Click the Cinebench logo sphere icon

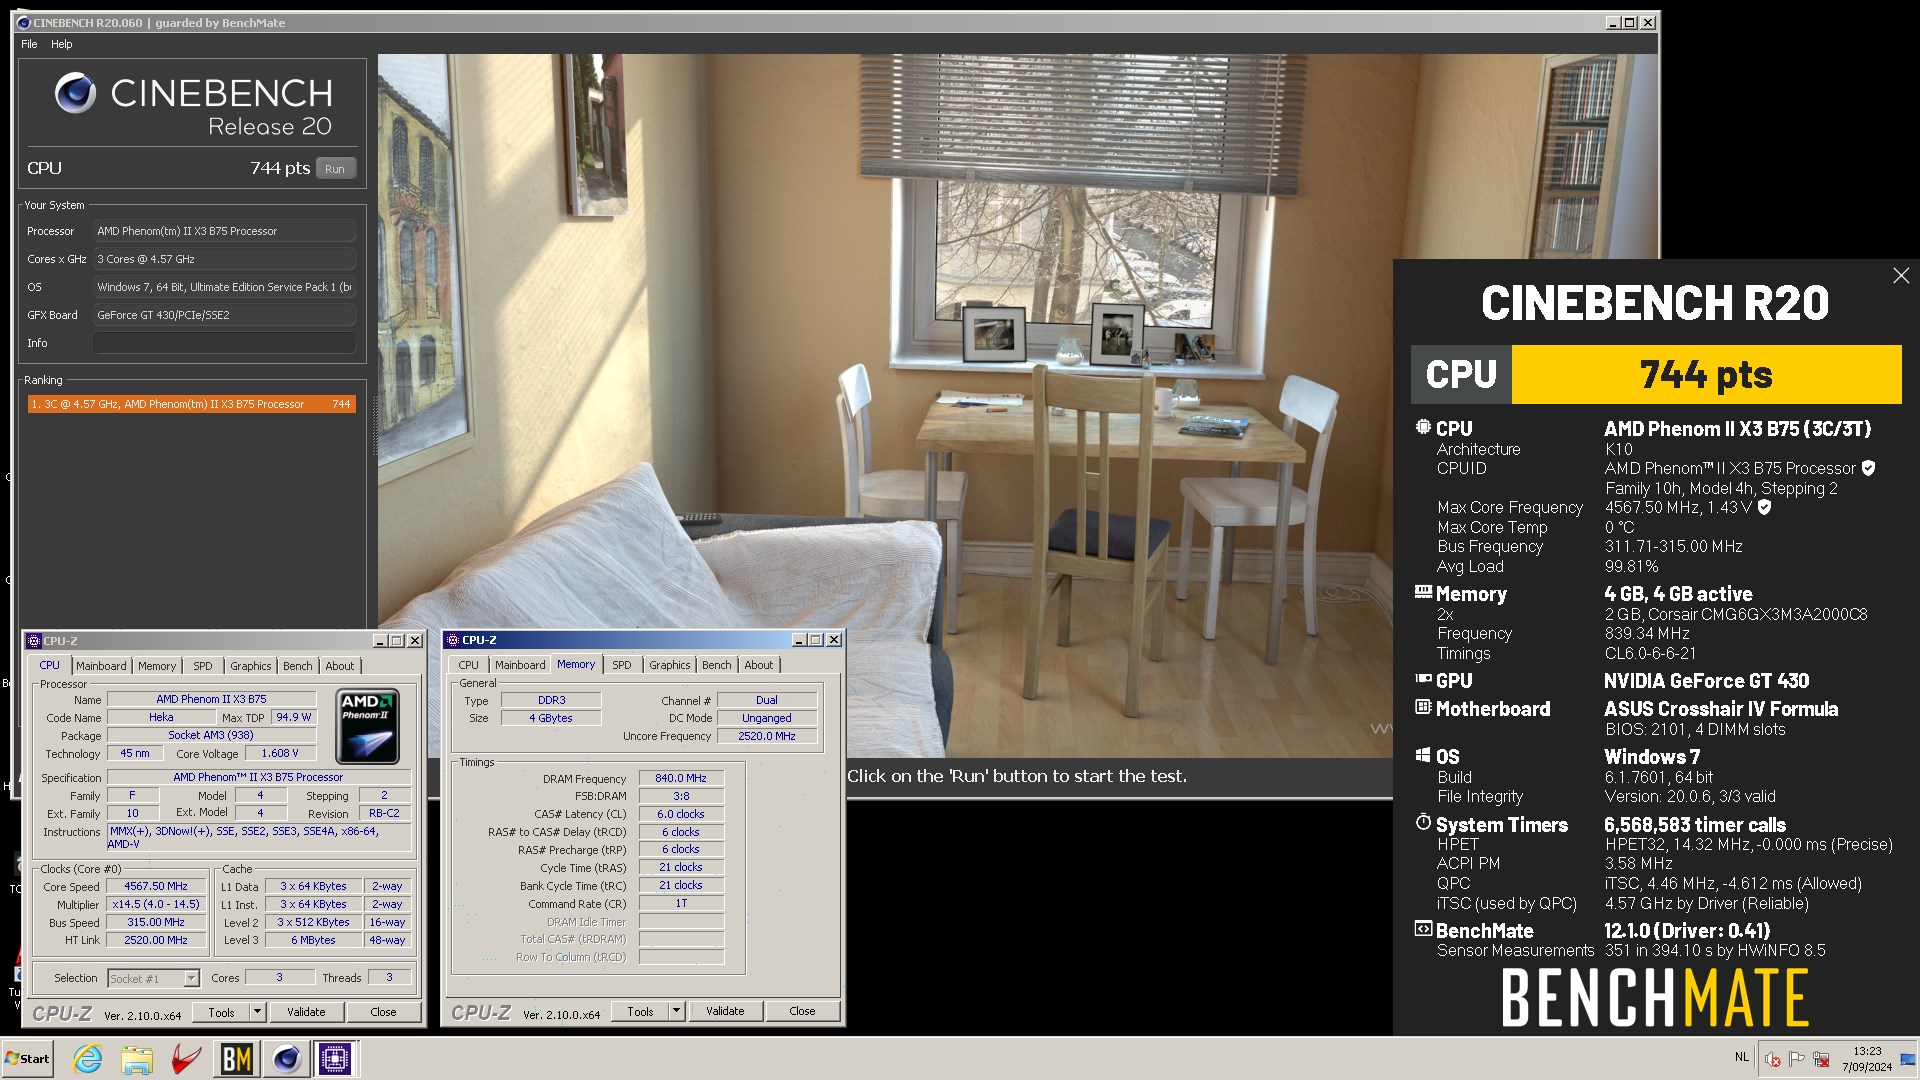tap(75, 93)
